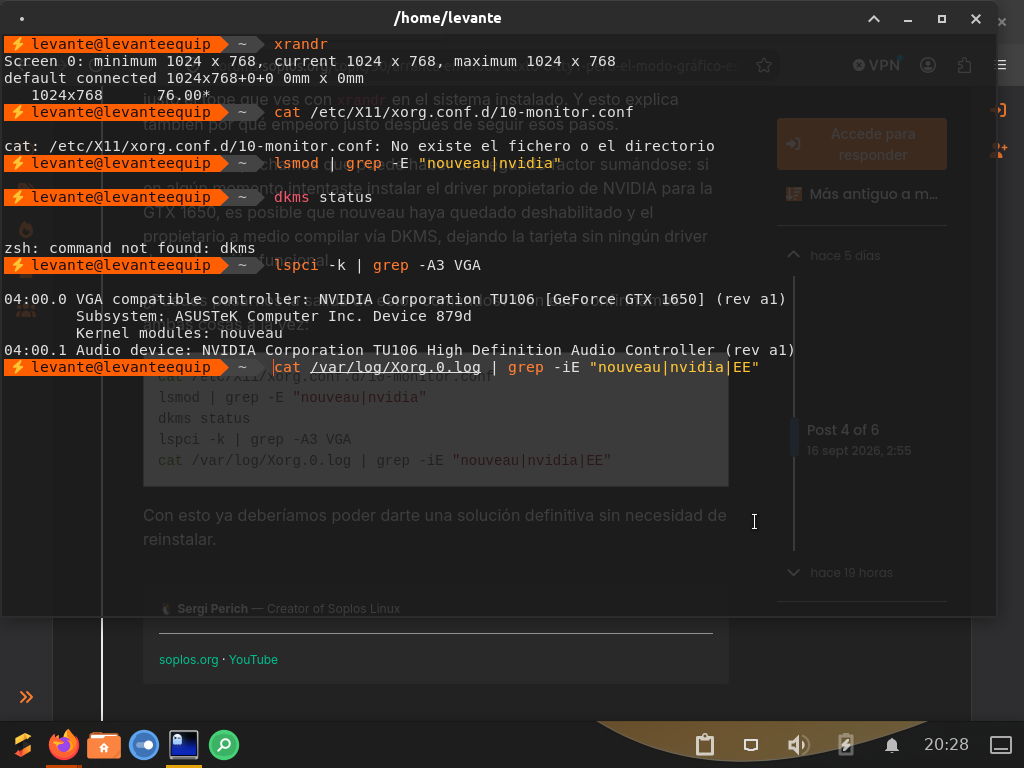Open Firefox from the taskbar

coord(63,744)
